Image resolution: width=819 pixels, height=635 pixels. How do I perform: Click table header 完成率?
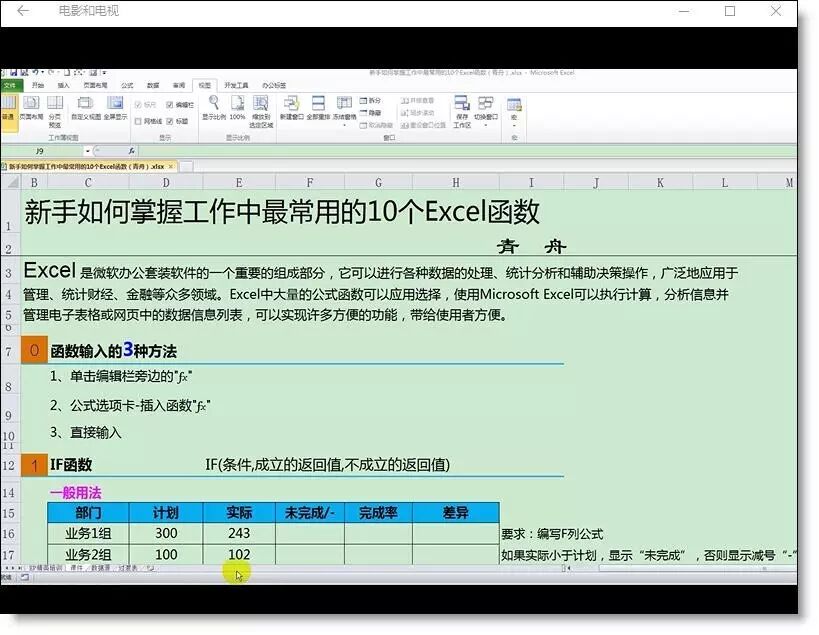378,513
